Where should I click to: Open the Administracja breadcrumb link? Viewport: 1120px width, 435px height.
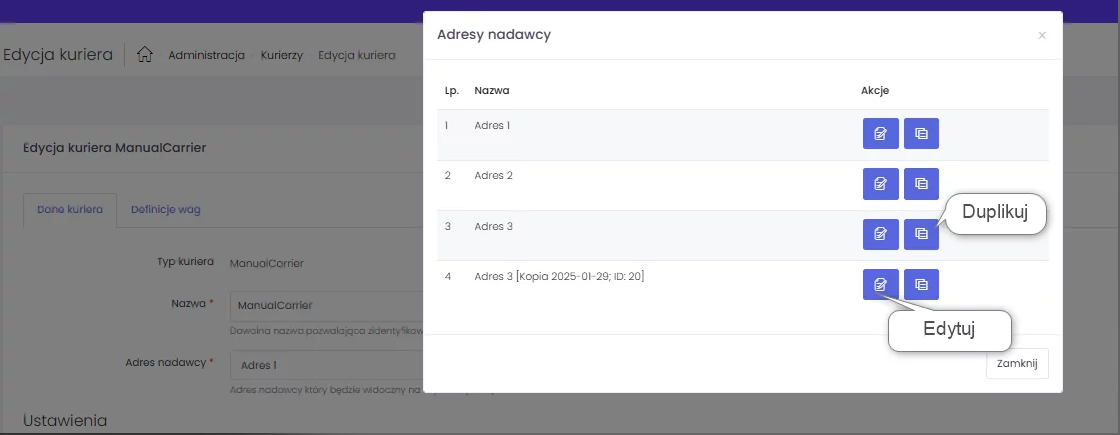206,55
